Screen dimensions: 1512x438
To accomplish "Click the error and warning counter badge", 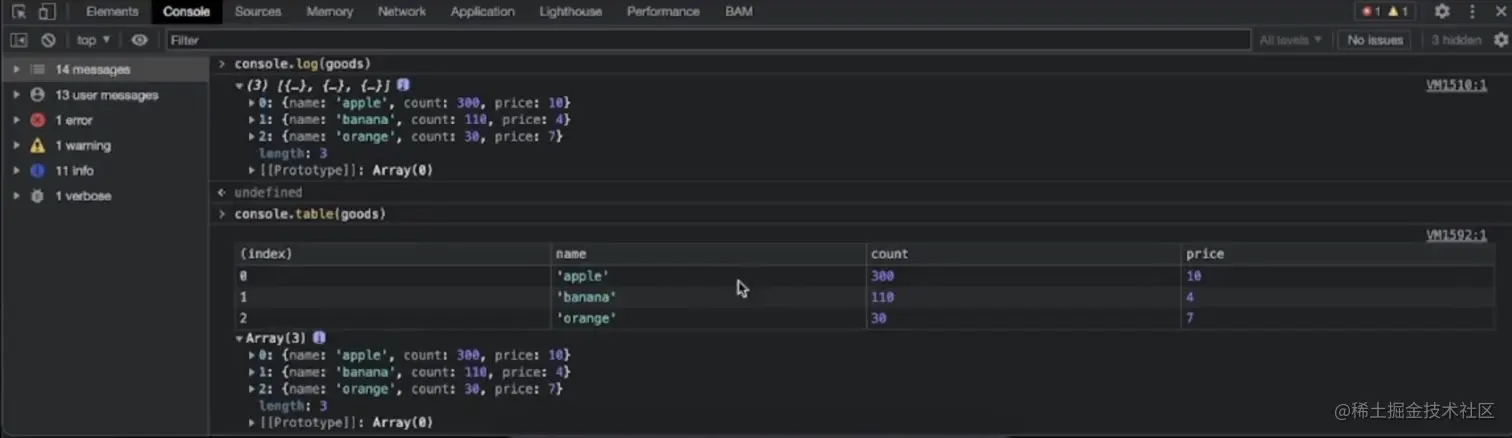I will click(x=1385, y=12).
